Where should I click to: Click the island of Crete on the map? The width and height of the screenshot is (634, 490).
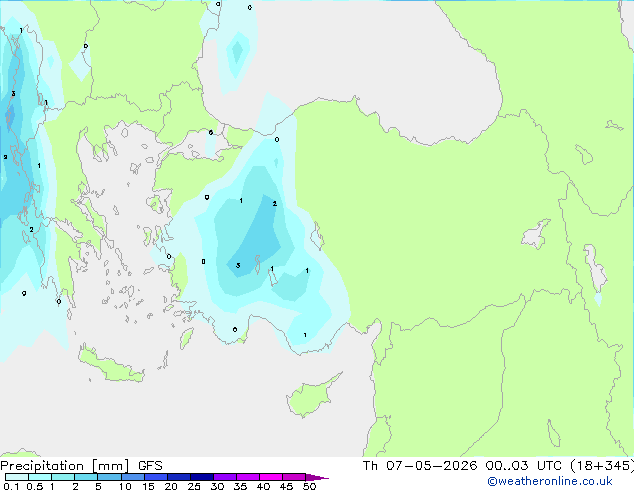coord(110,365)
